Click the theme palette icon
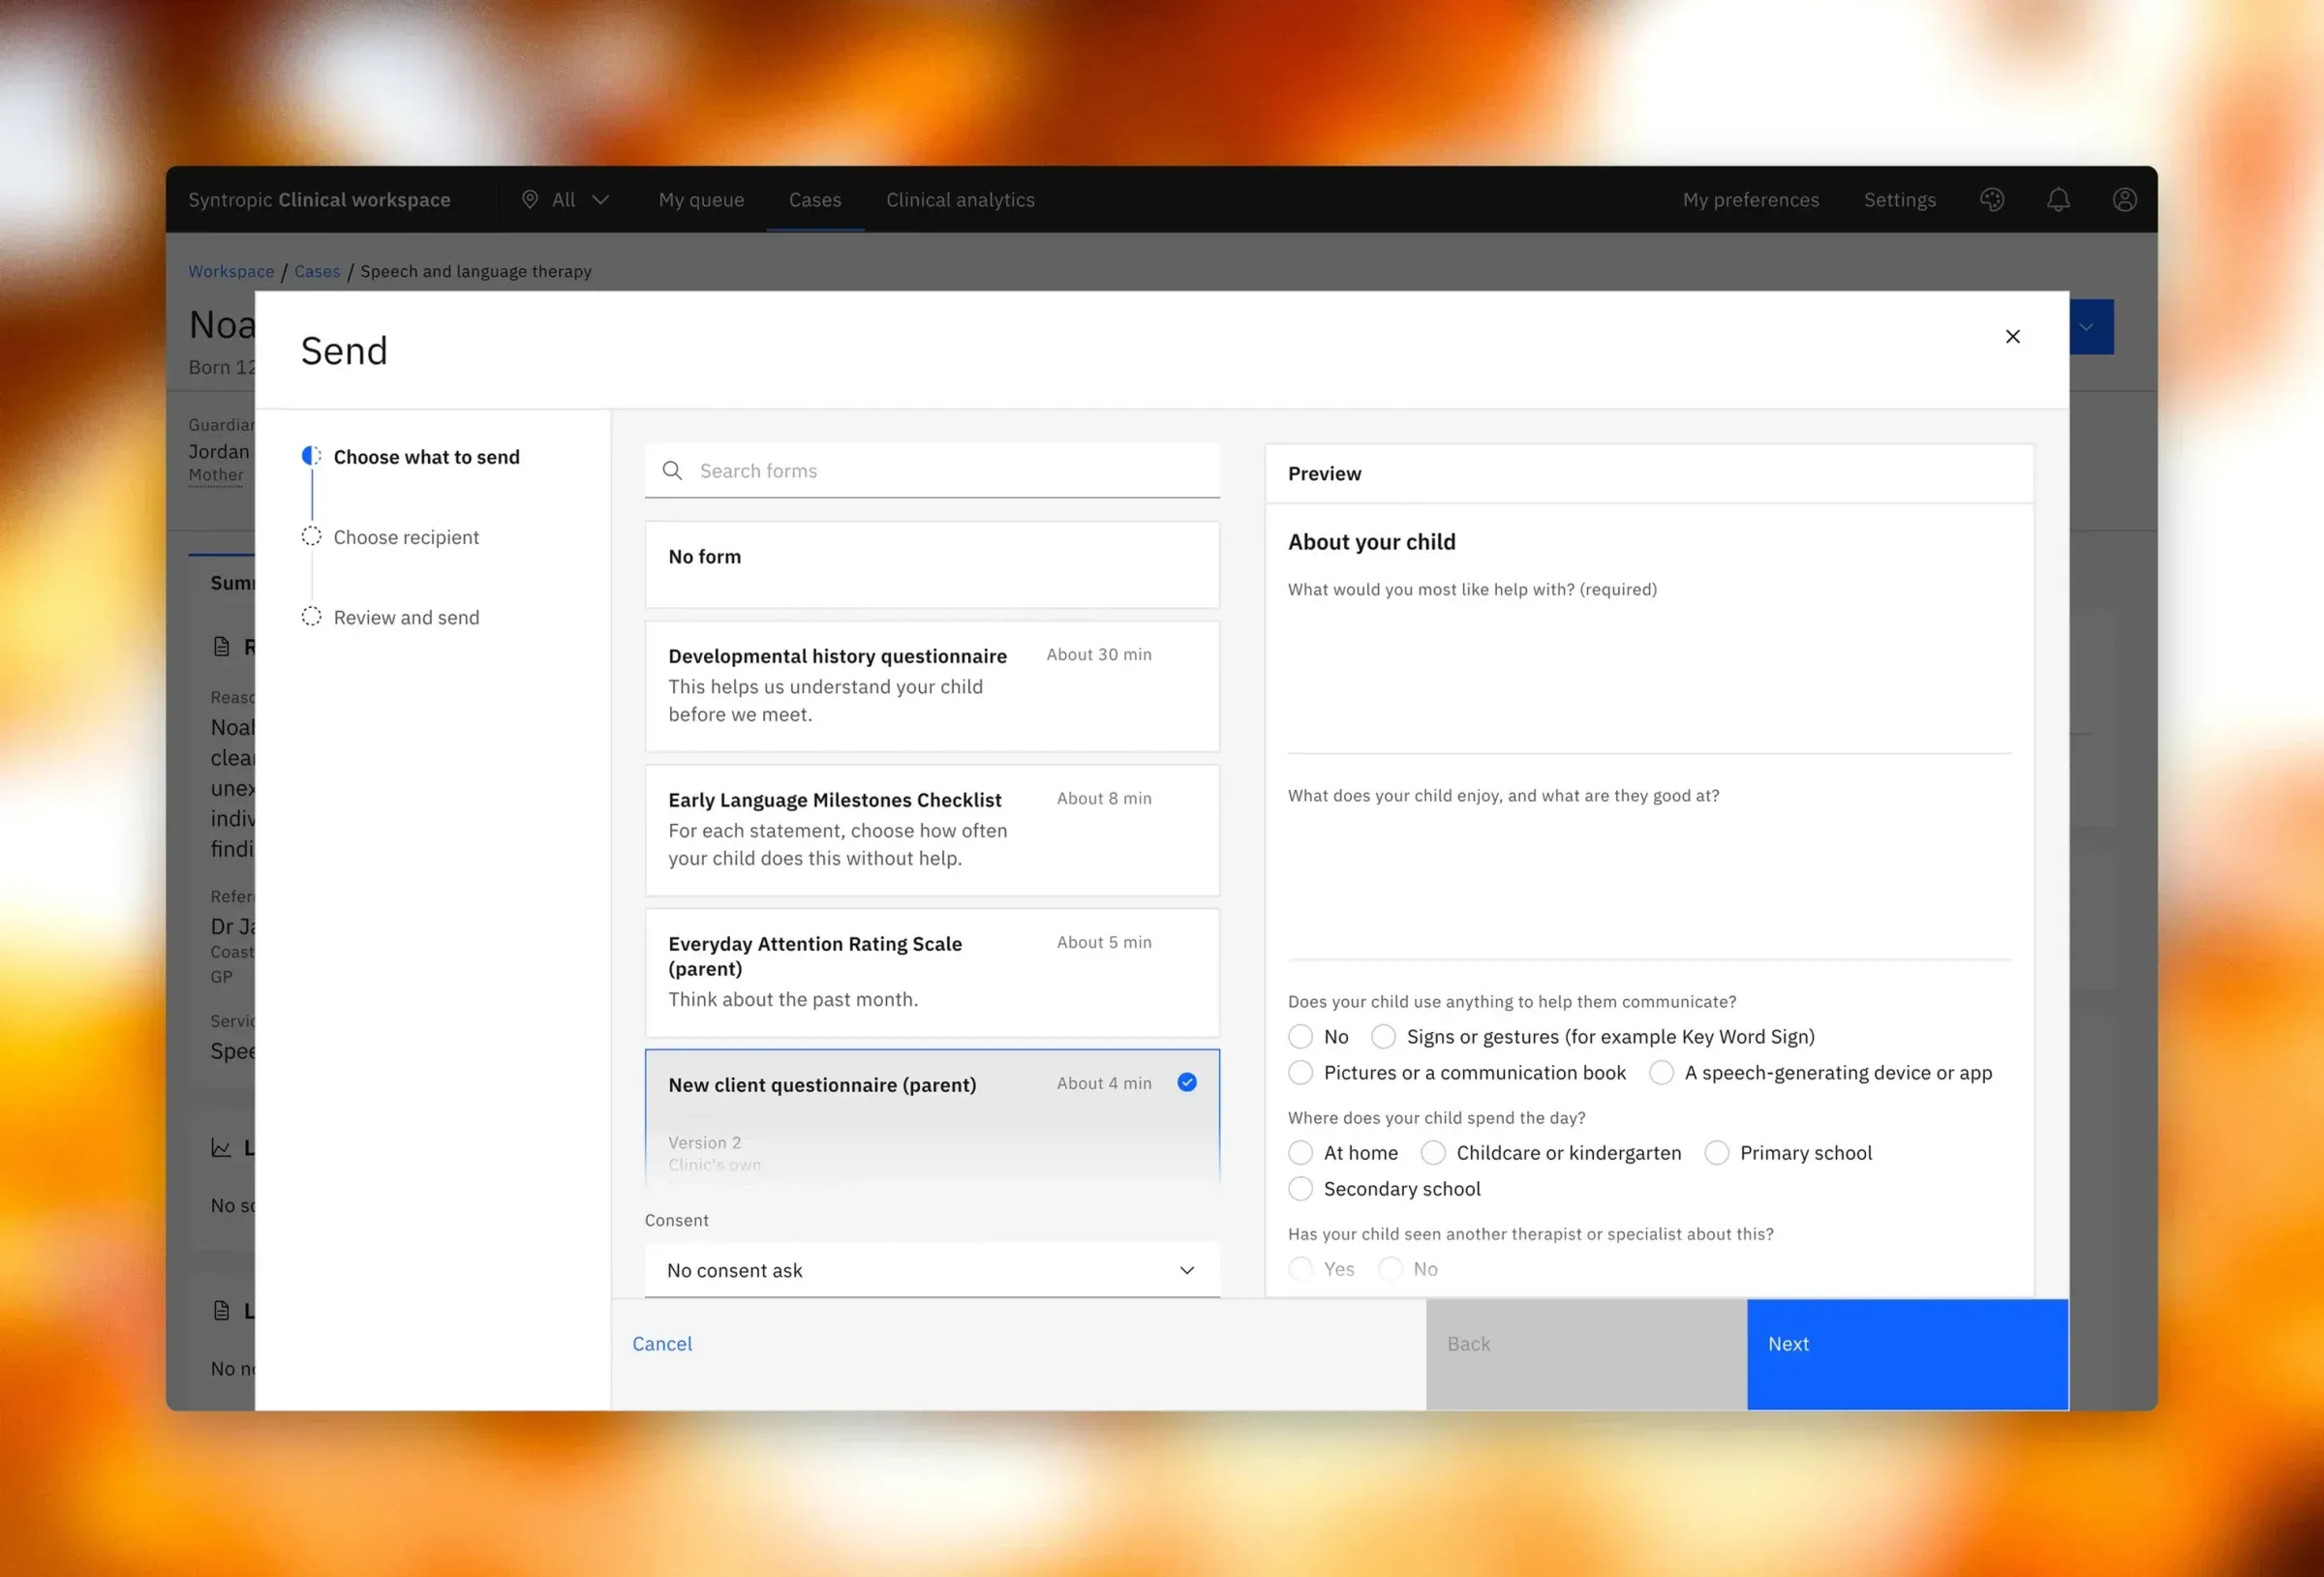This screenshot has height=1577, width=2324. (1991, 200)
